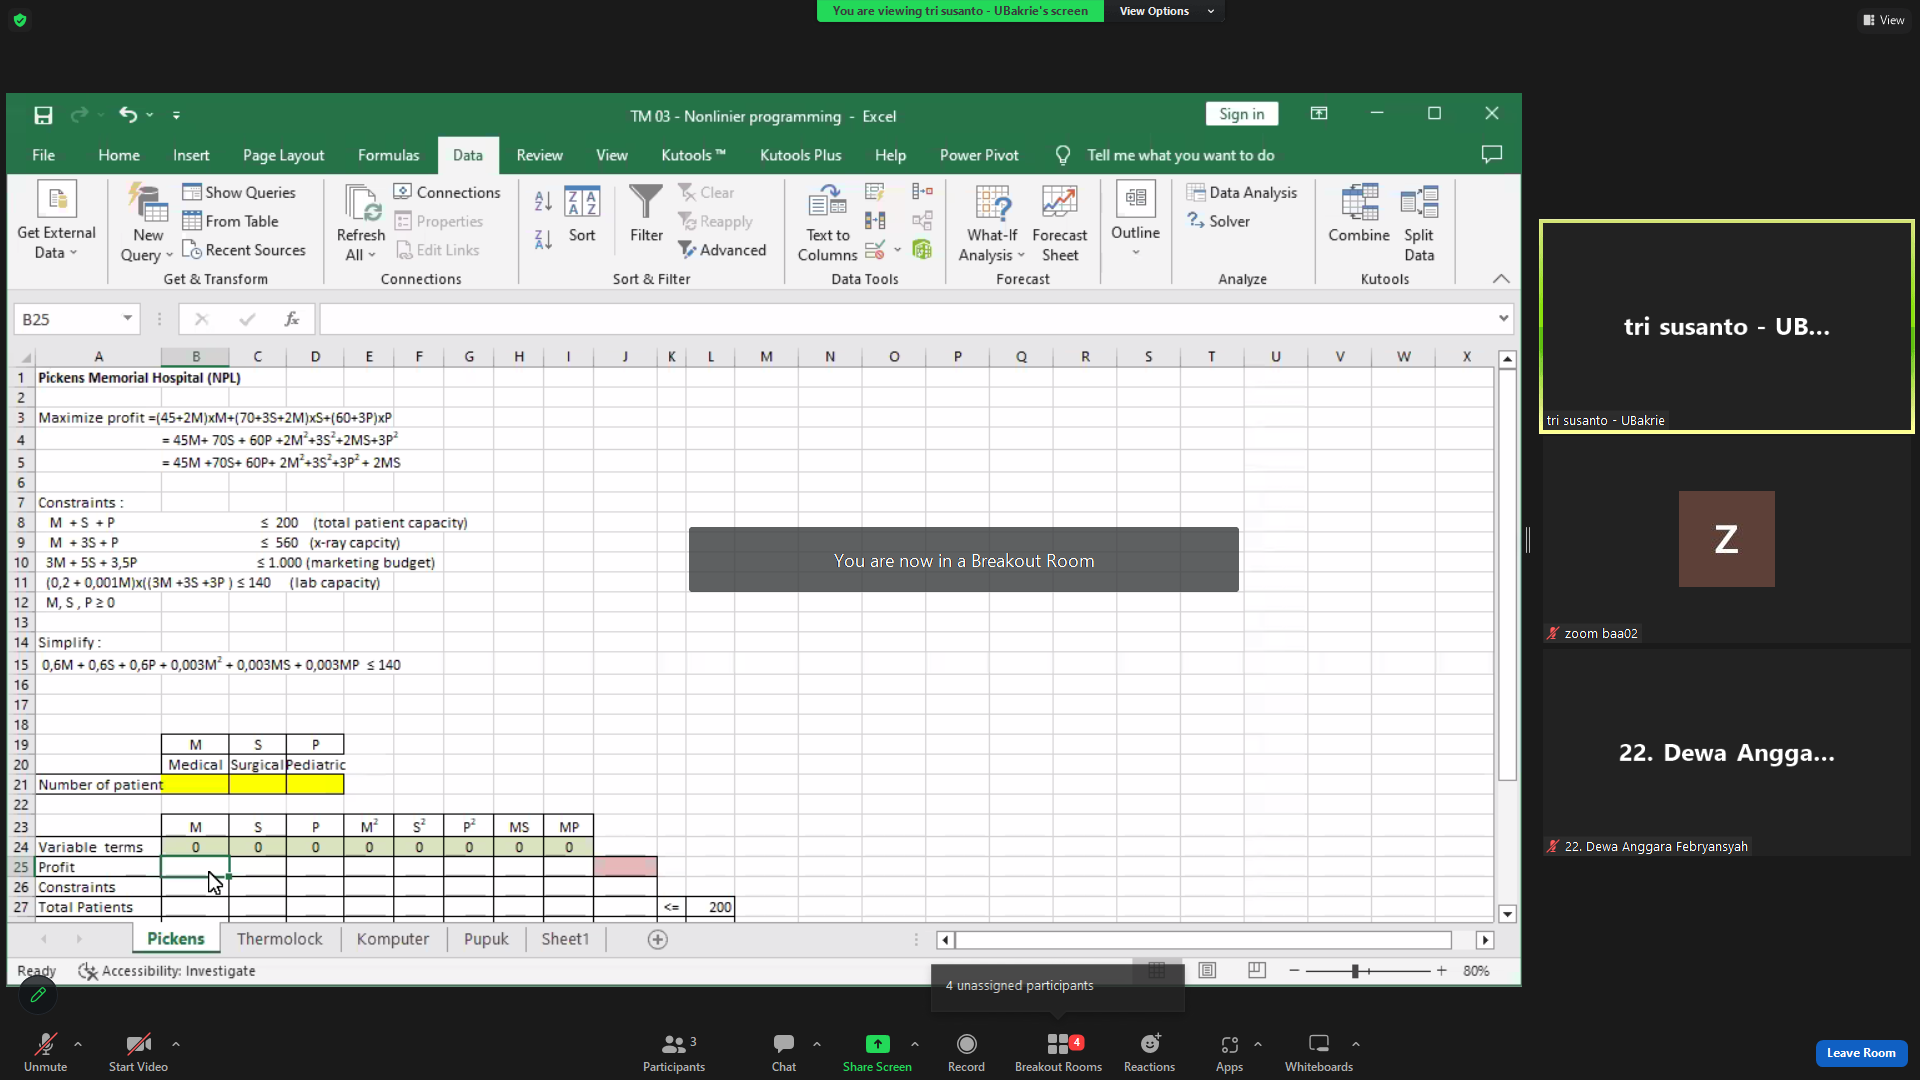Click zoom out minus button
This screenshot has width=1920, height=1080.
point(1294,970)
